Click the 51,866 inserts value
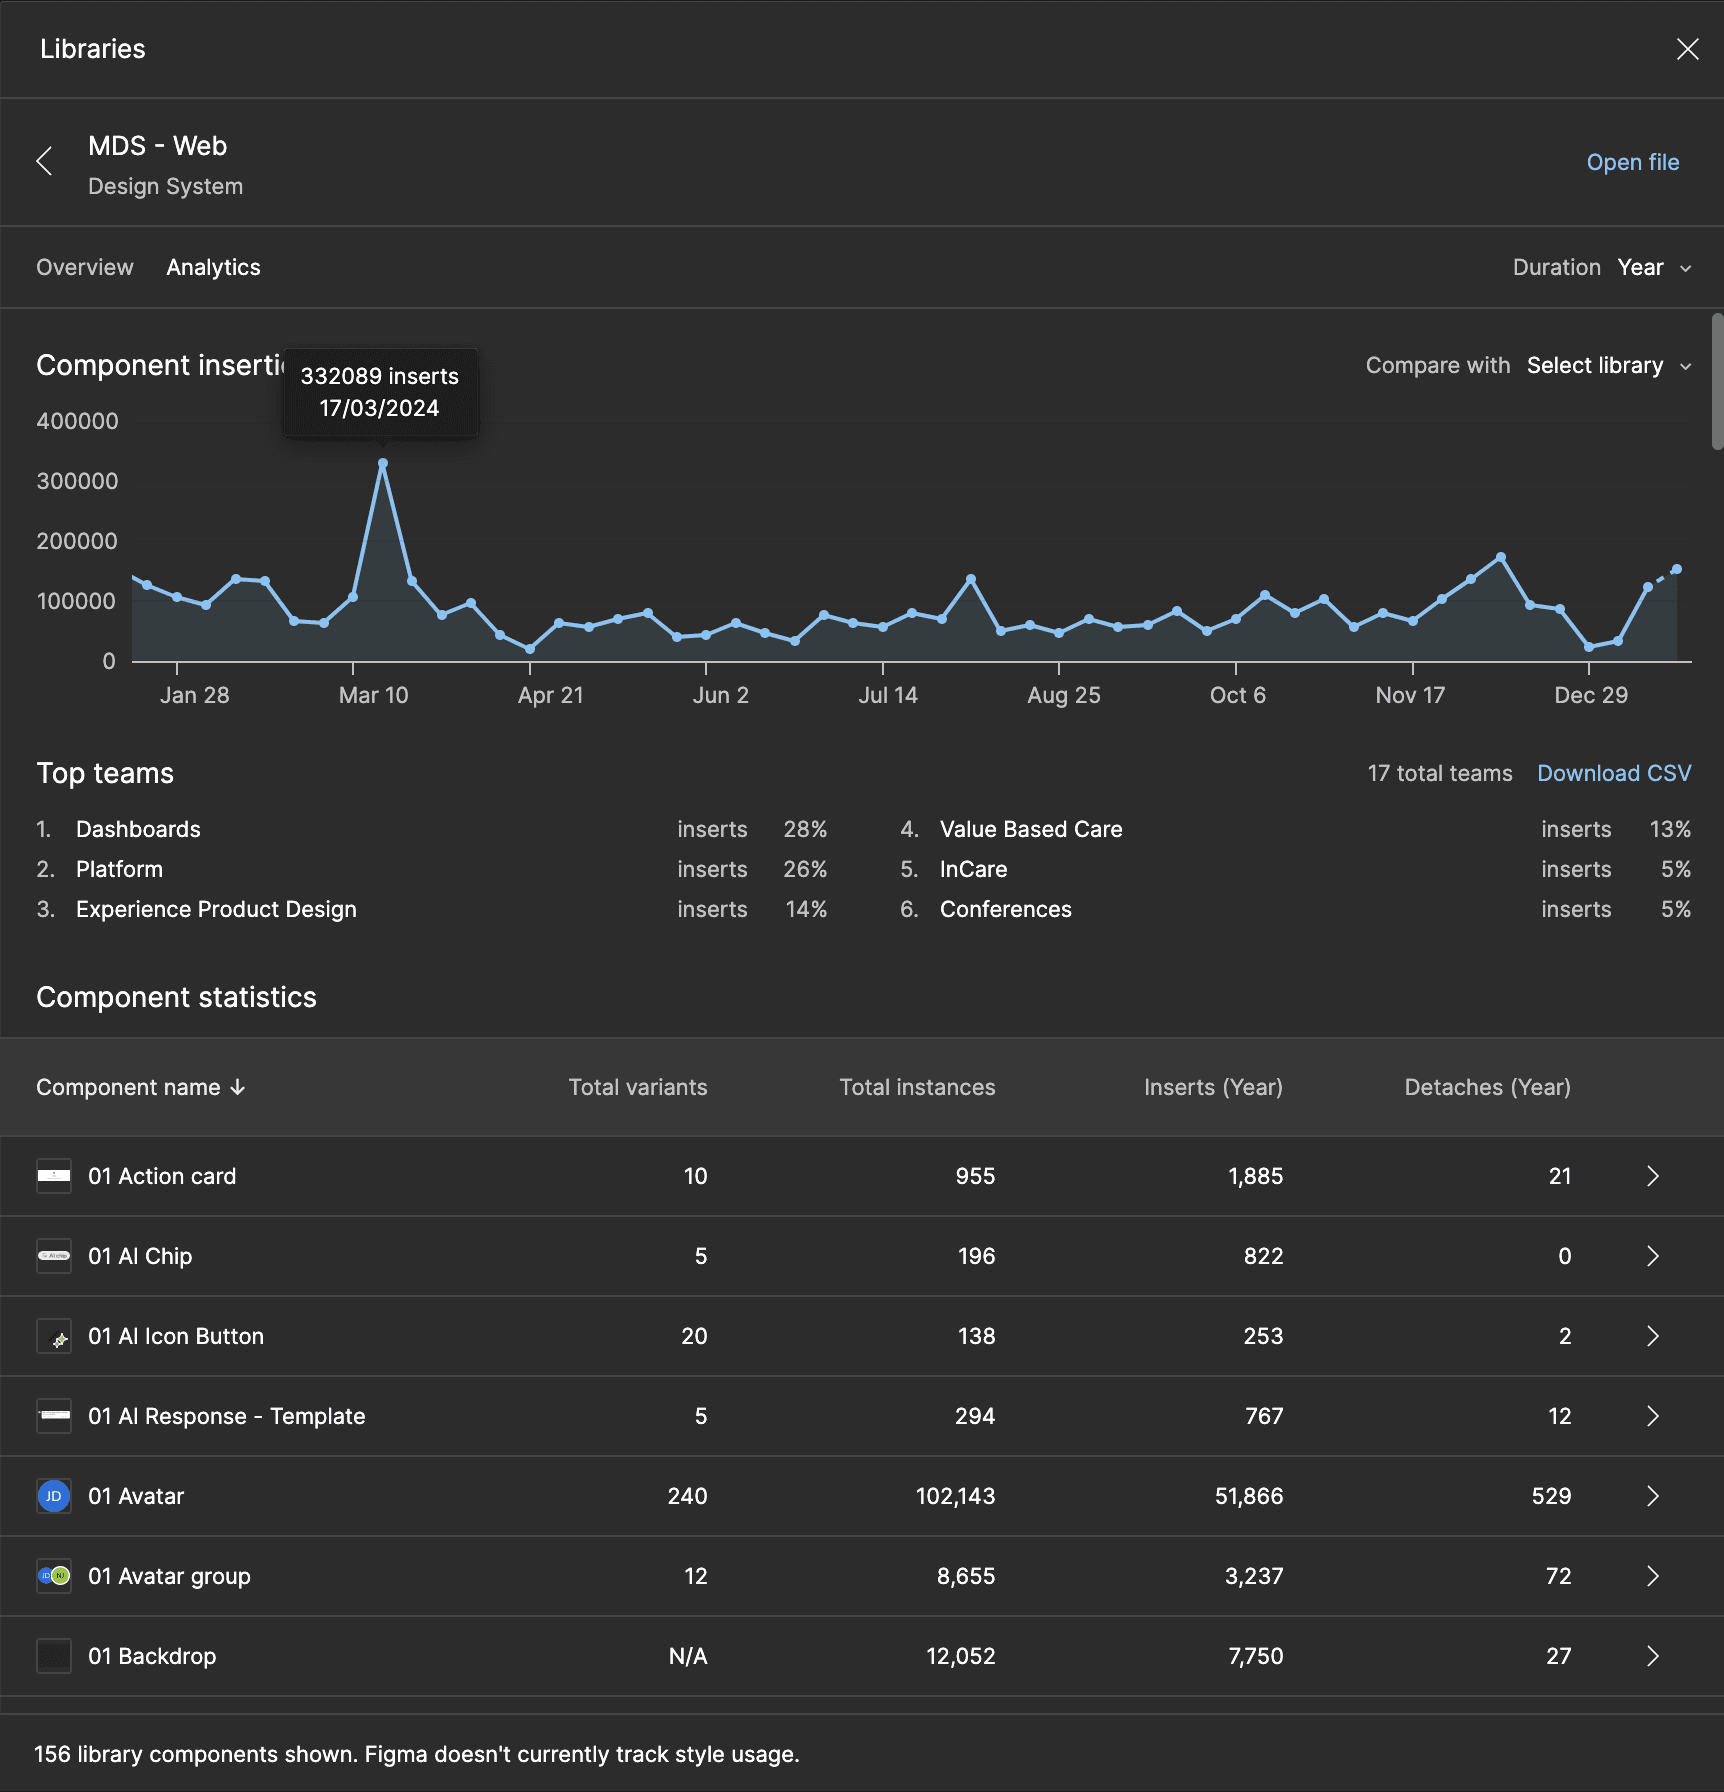The image size is (1724, 1792). pos(1248,1496)
